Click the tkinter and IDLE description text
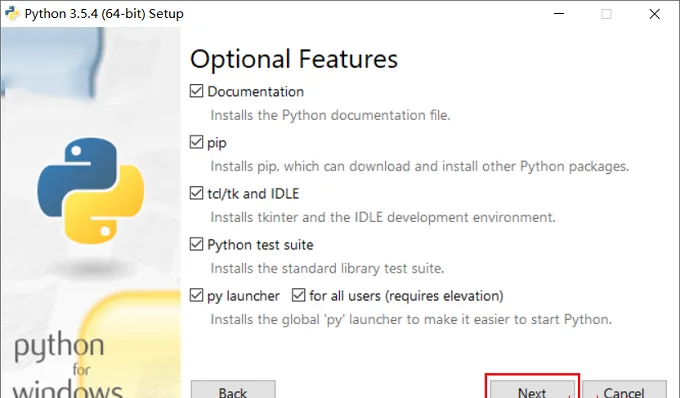 tap(383, 217)
